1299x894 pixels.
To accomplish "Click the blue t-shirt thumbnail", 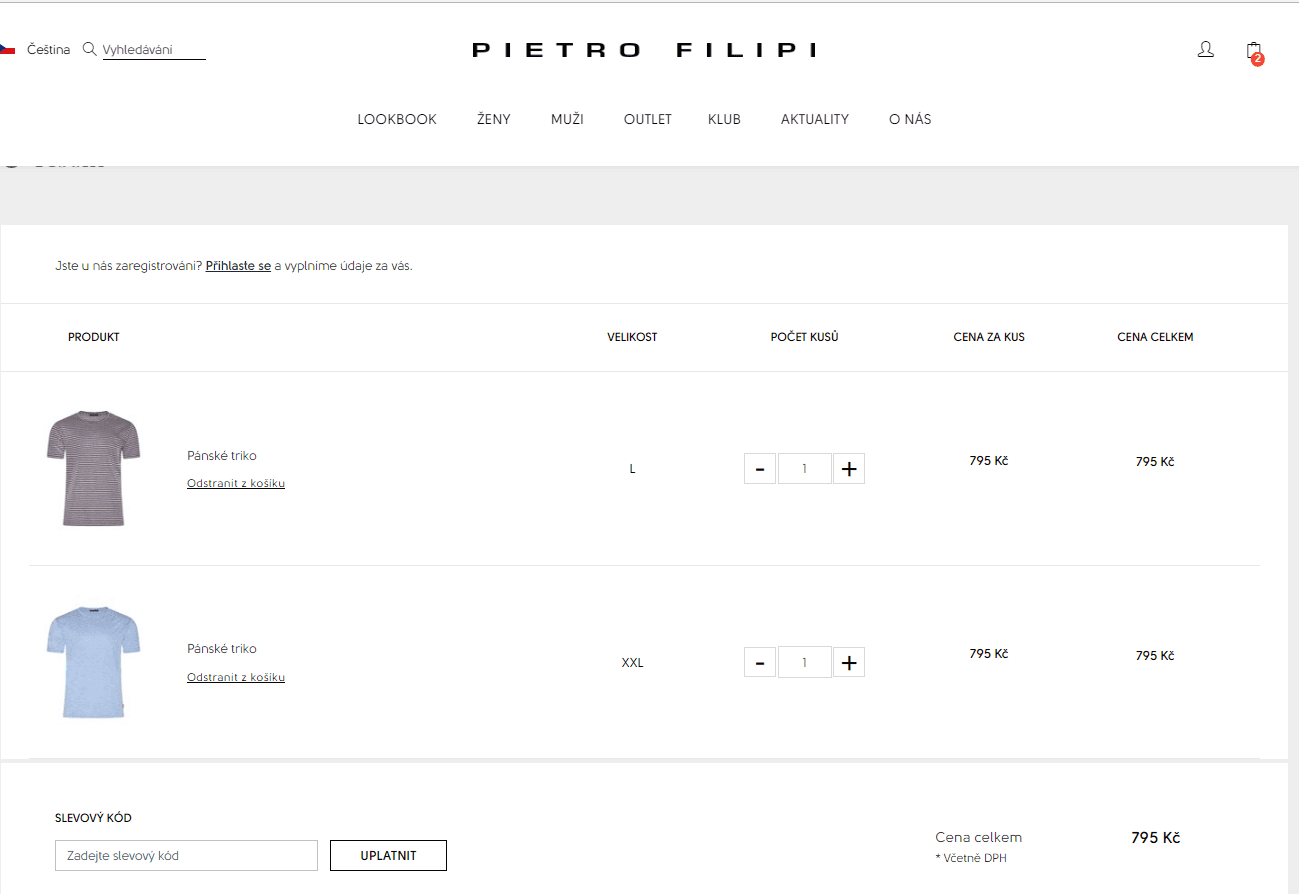I will tap(93, 661).
